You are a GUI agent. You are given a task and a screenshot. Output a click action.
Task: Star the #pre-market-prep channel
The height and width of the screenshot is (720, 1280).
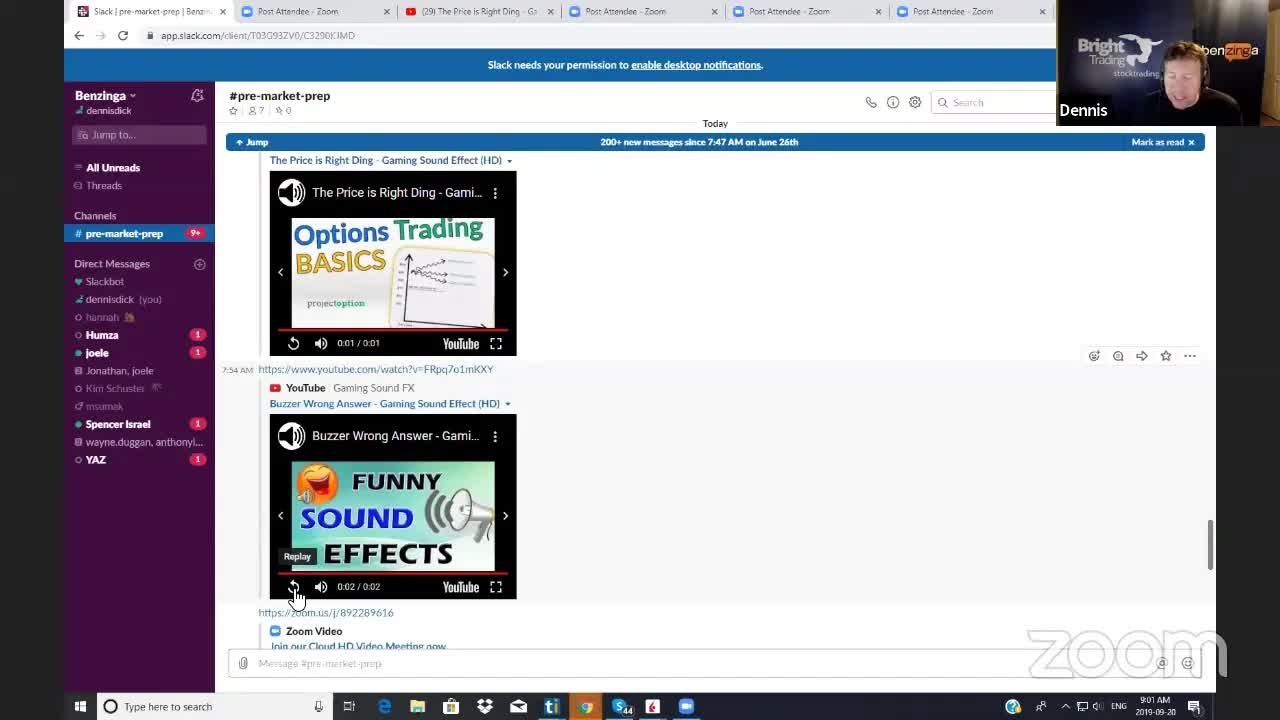click(x=234, y=111)
